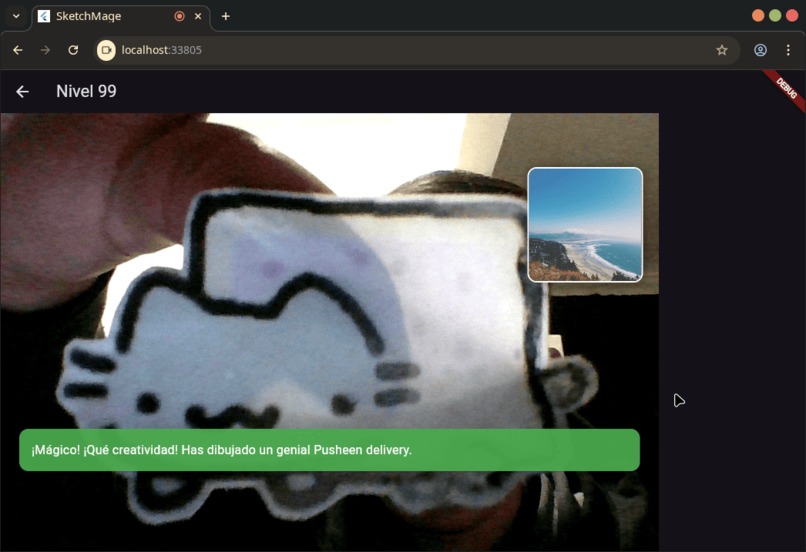This screenshot has height=552, width=806.
Task: Click the green Pusheen delivery message
Action: (x=329, y=450)
